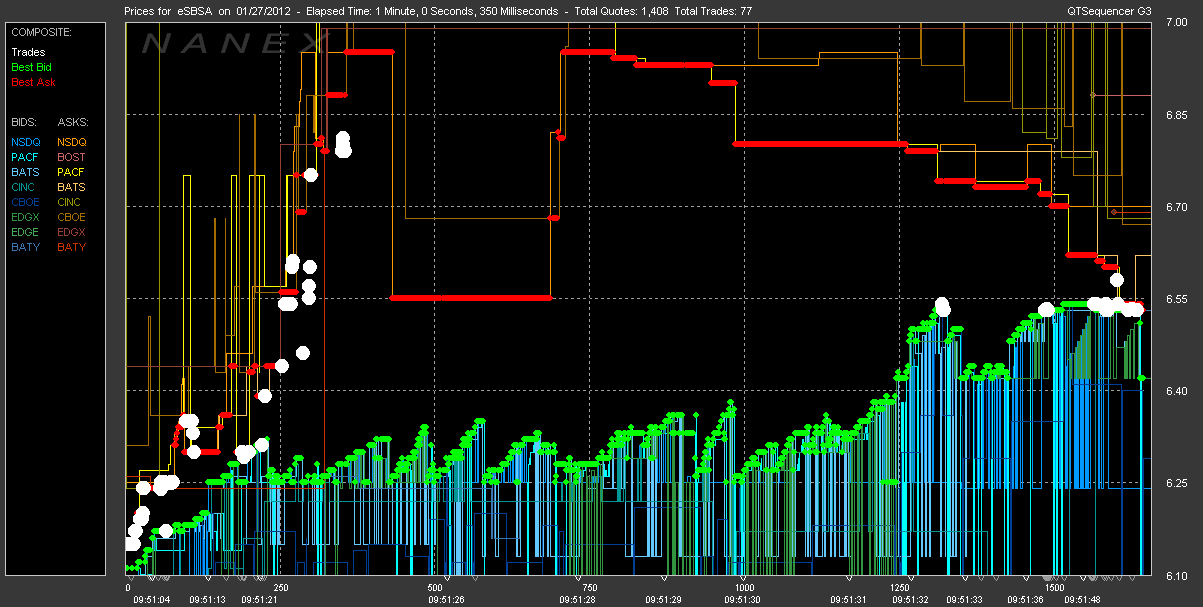Click the 09:51:33 timestamp label

(x=964, y=600)
